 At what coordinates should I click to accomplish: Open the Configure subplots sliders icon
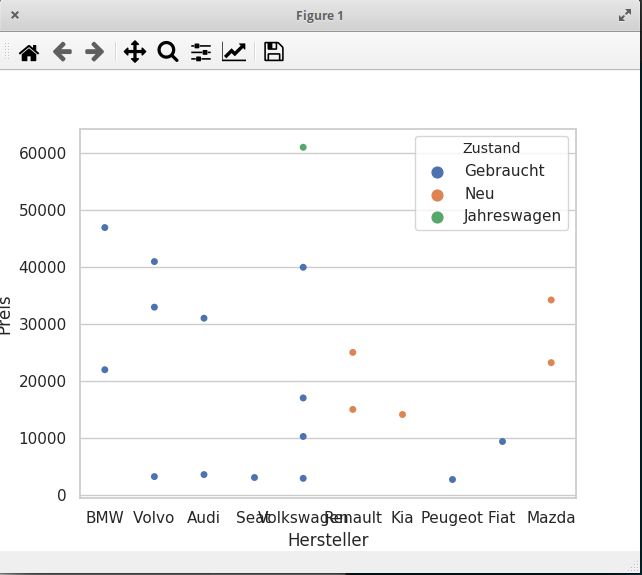pyautogui.click(x=201, y=52)
